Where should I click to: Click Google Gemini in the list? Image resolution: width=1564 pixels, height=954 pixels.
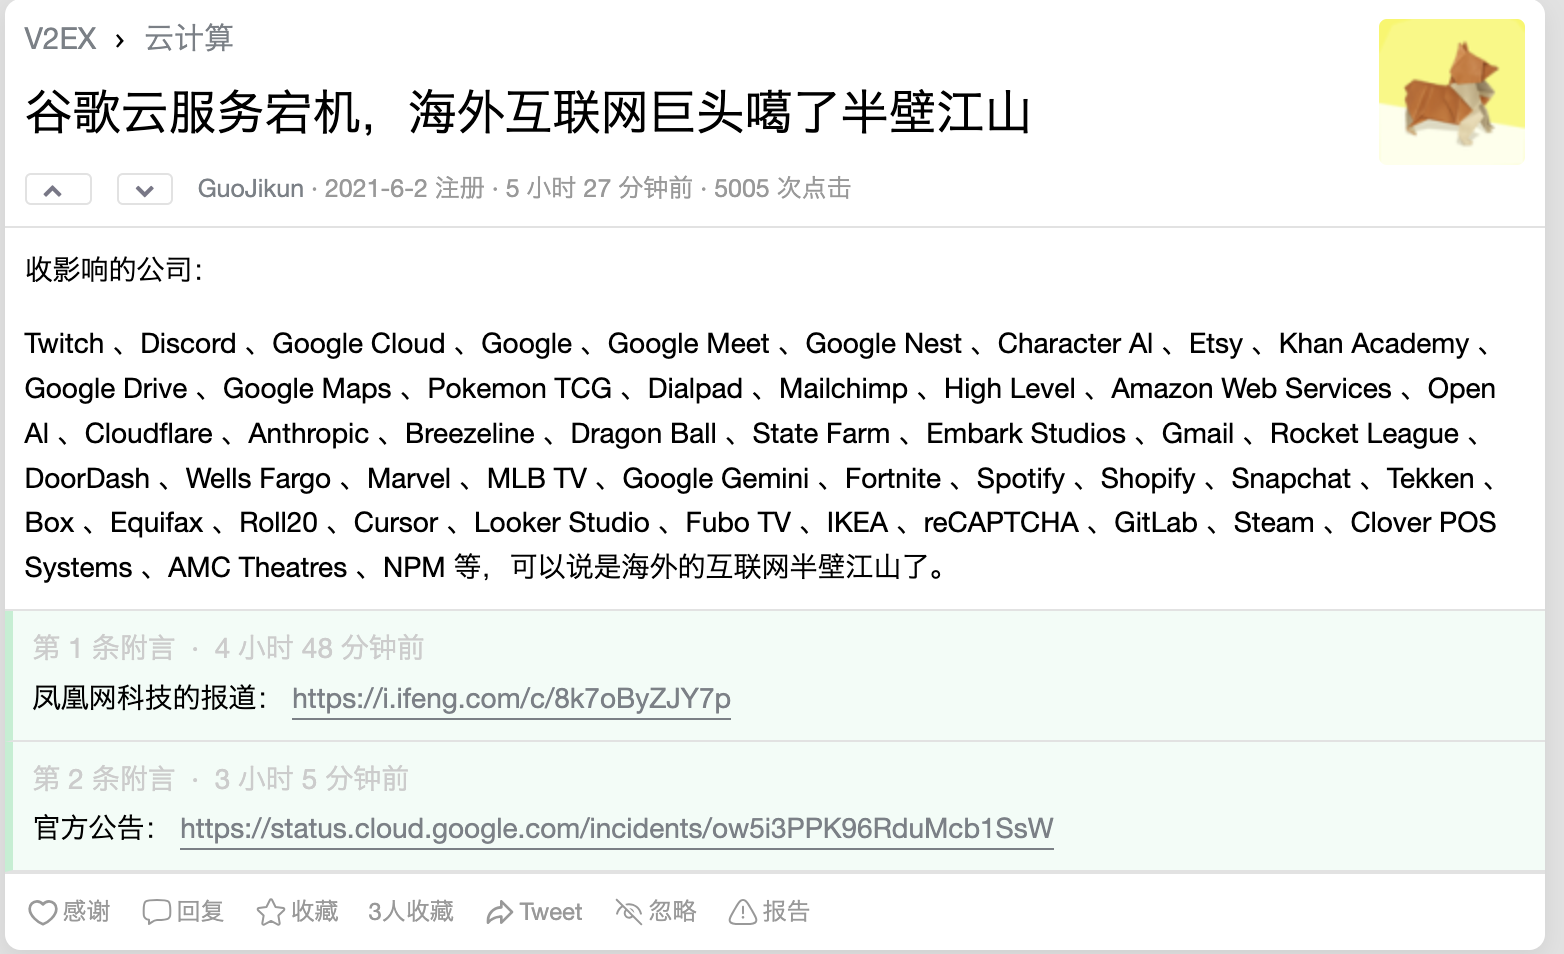click(x=716, y=479)
